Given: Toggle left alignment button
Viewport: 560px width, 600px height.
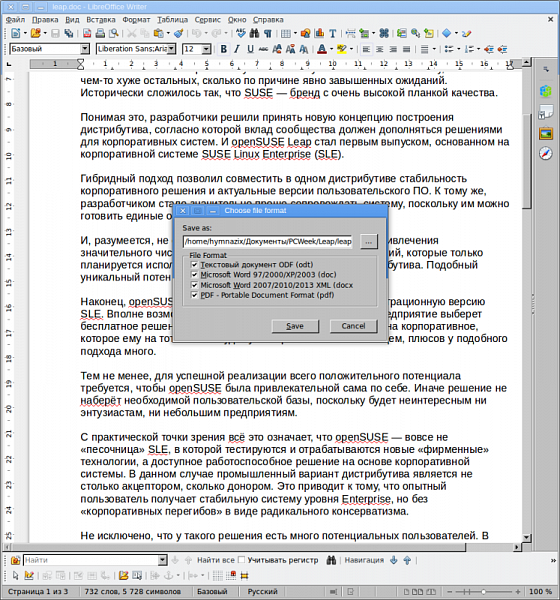Looking at the screenshot, I should [366, 49].
